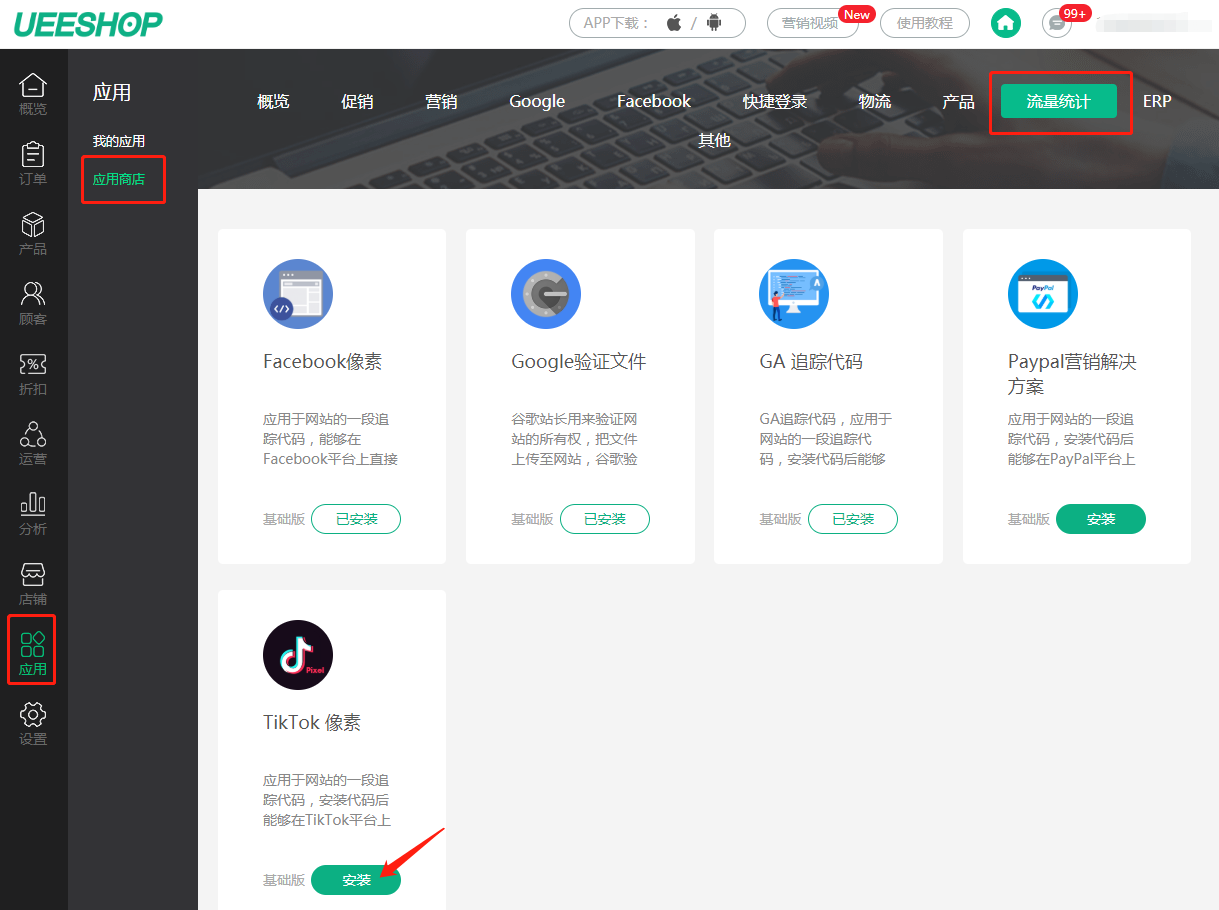1219x910 pixels.
Task: Open the TikTok 像素 app title
Action: (312, 723)
